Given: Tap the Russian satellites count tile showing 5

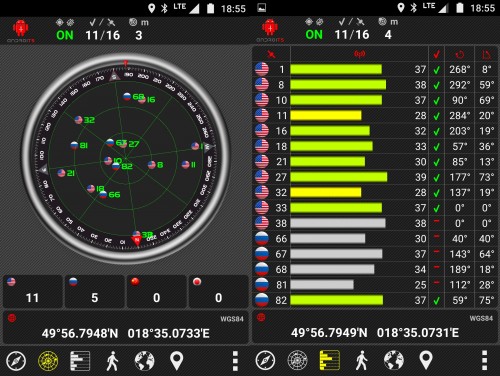Looking at the screenshot, I should coord(95,291).
